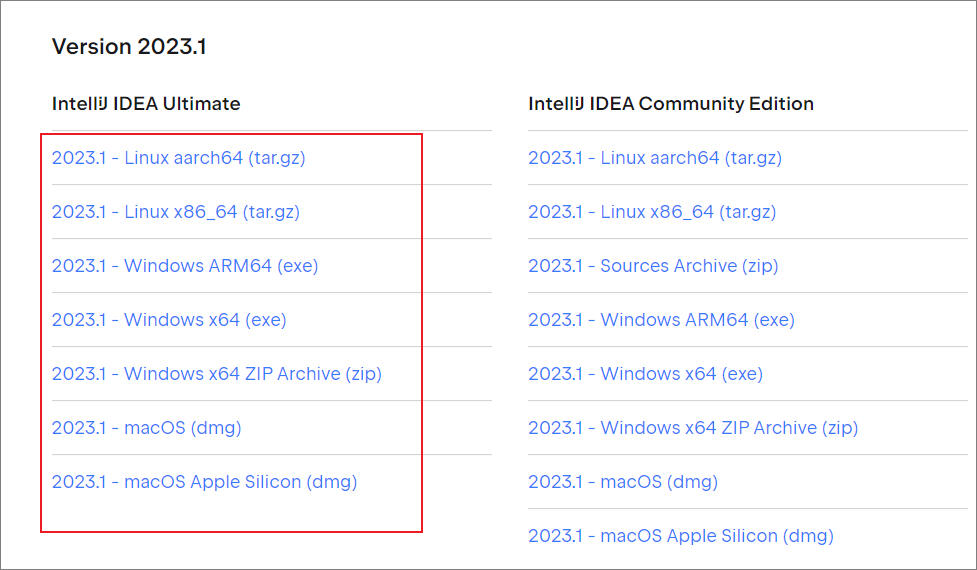The image size is (977, 570).
Task: Open Community 2023.1 macOS dmg link
Action: coord(622,482)
